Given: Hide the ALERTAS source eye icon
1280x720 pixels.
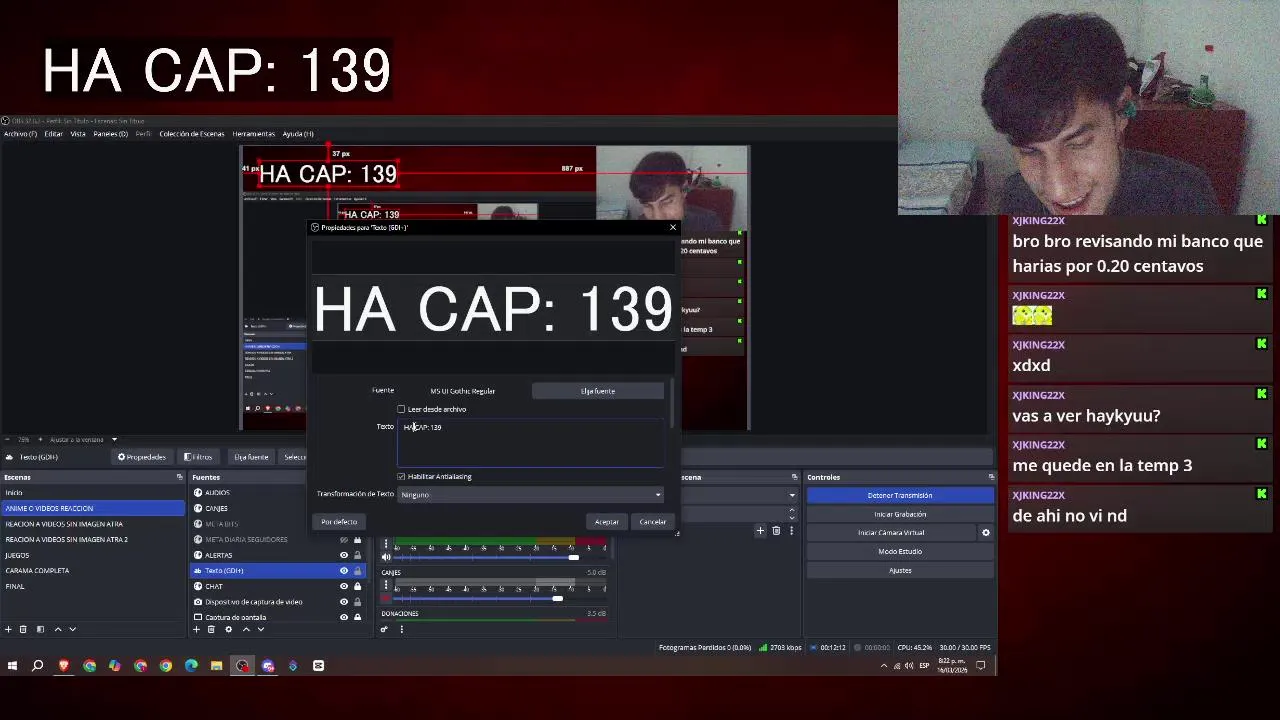Looking at the screenshot, I should point(344,555).
